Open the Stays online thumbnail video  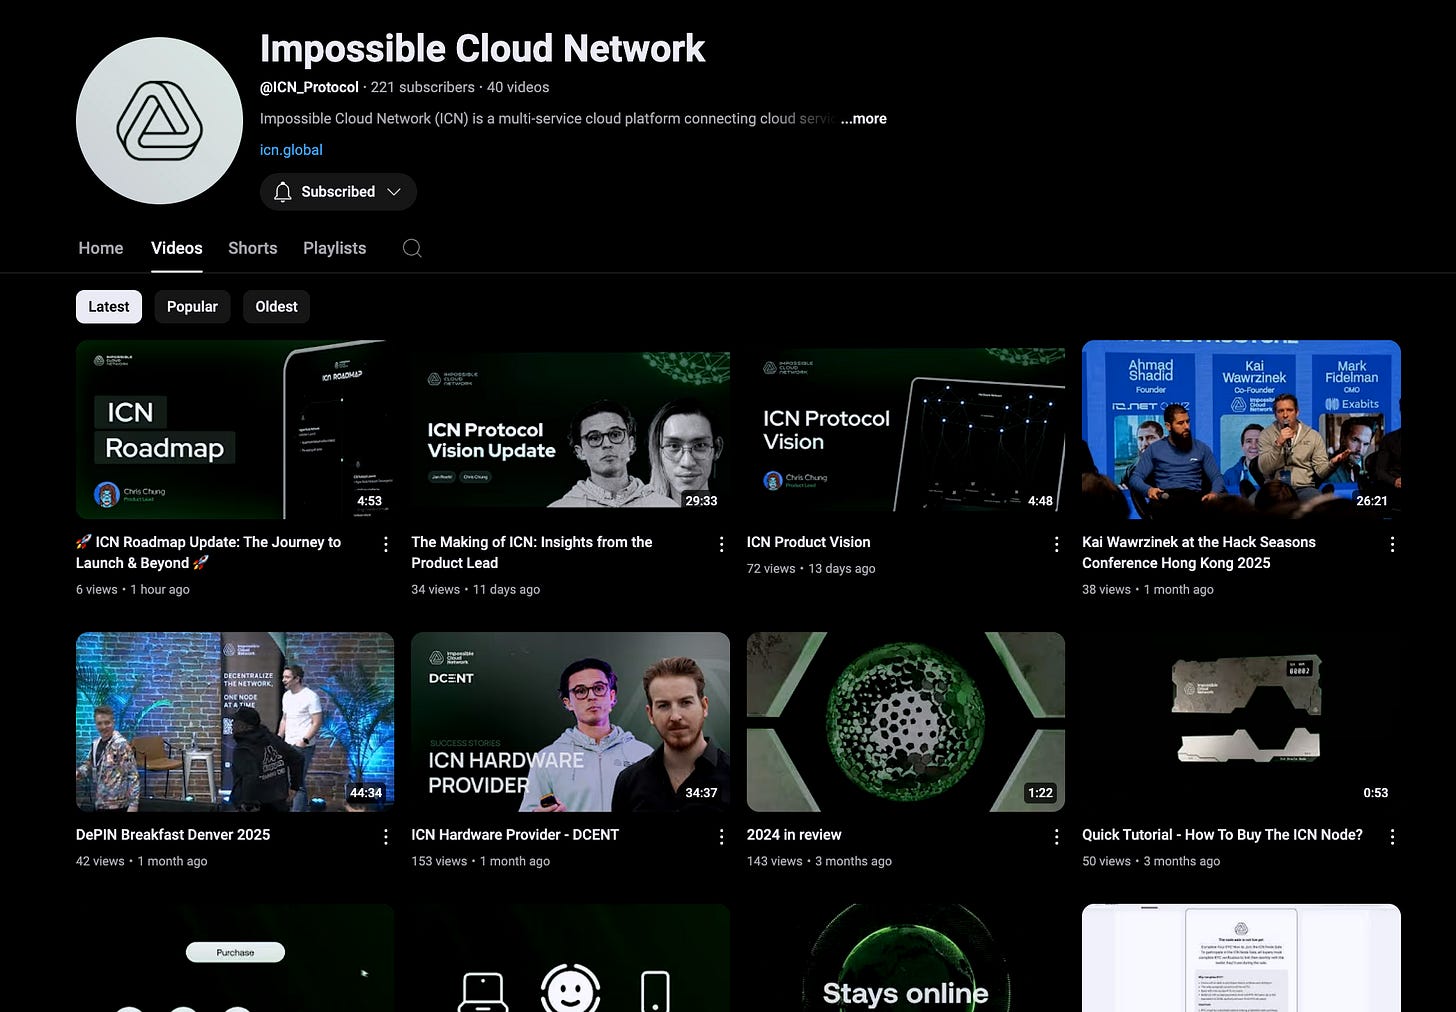(x=906, y=958)
